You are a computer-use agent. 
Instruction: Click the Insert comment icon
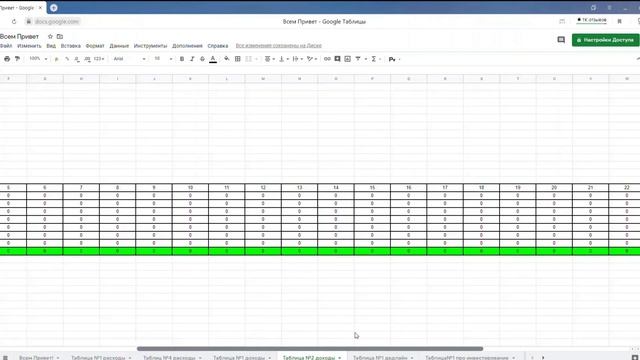(x=337, y=59)
